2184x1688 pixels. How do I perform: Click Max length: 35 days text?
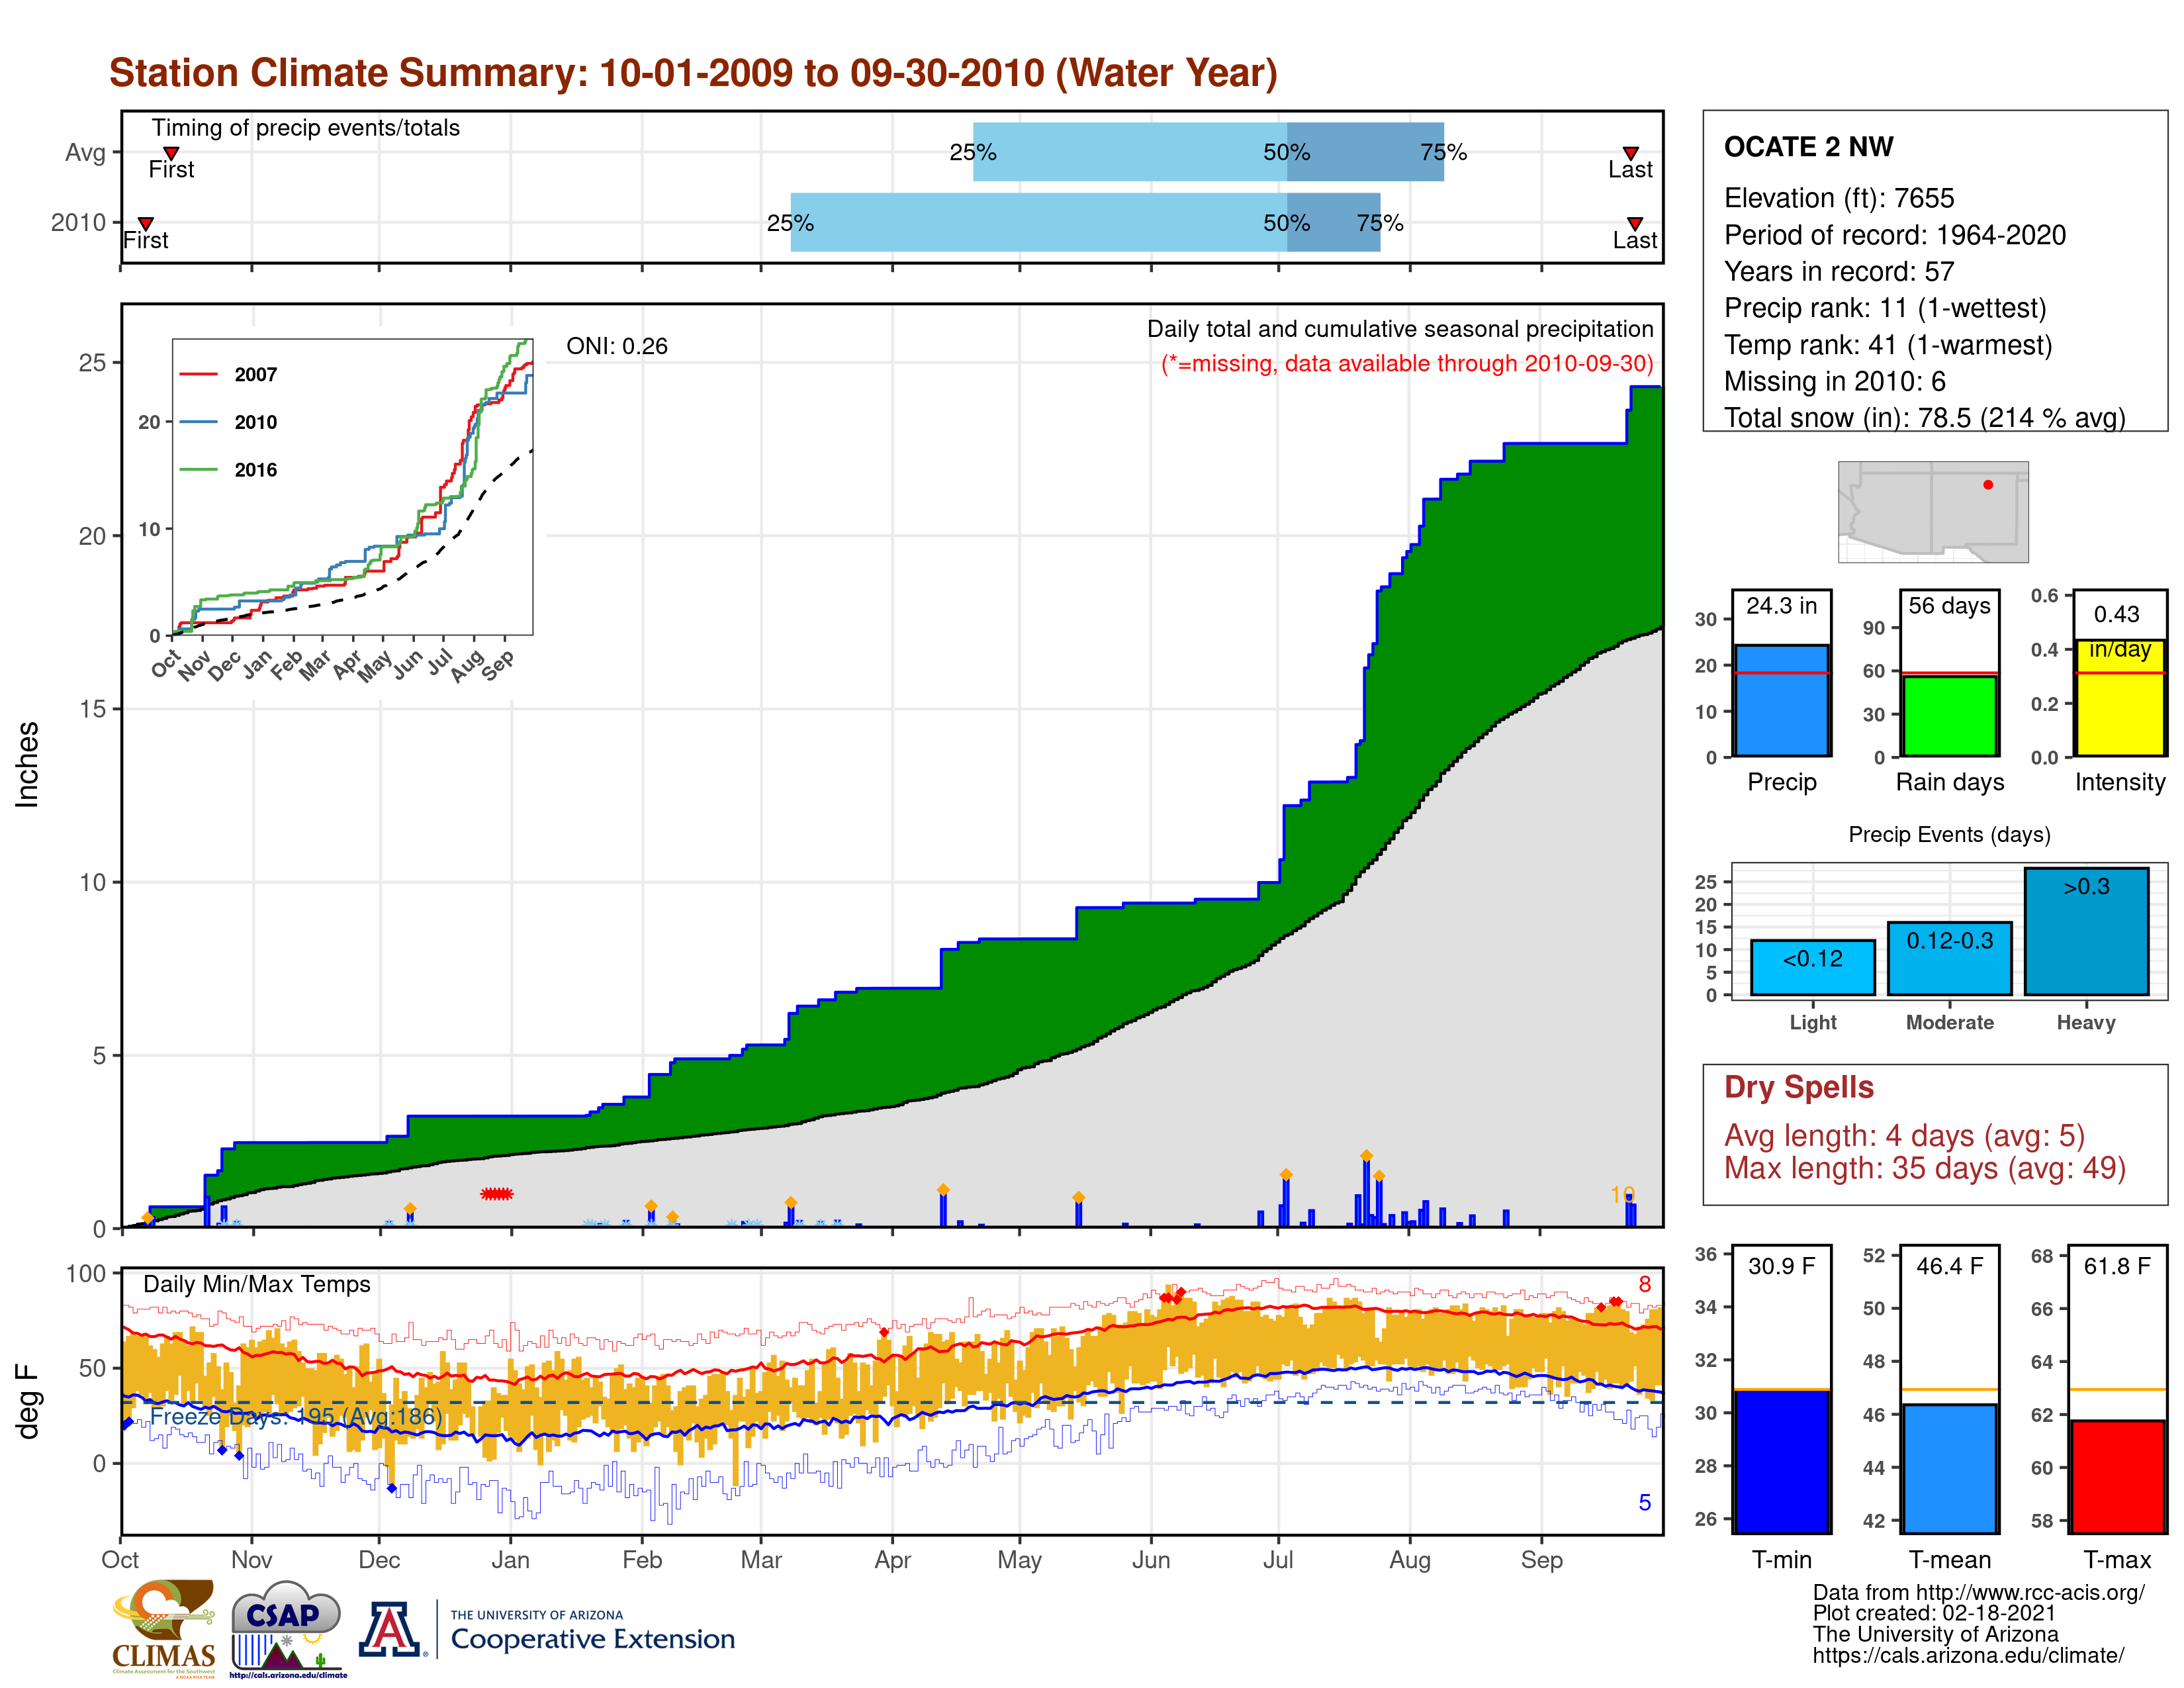tap(1924, 1168)
